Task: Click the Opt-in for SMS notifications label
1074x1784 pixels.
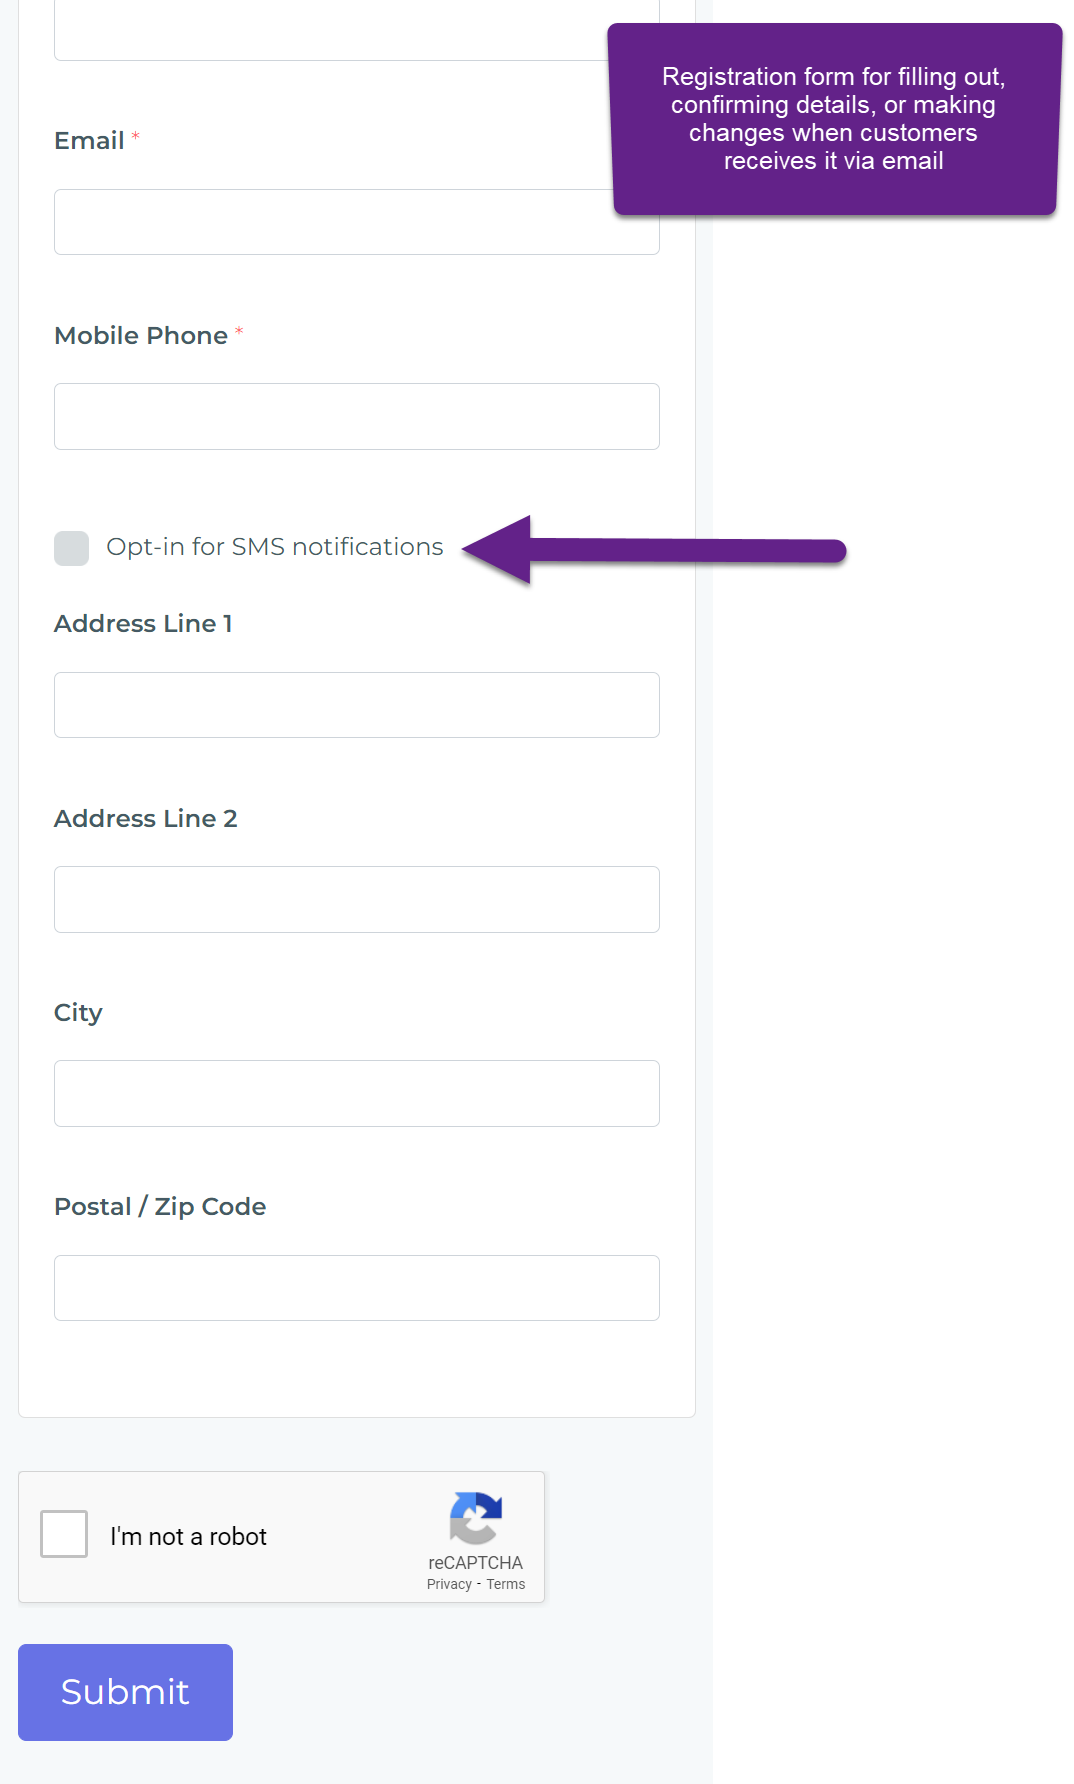Action: click(275, 547)
